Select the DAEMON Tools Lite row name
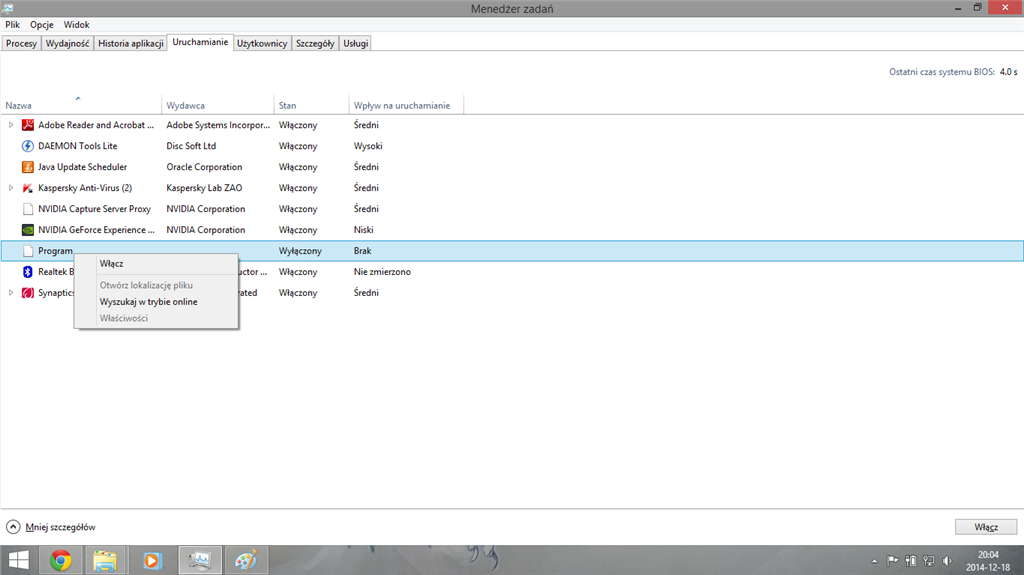 [78, 146]
